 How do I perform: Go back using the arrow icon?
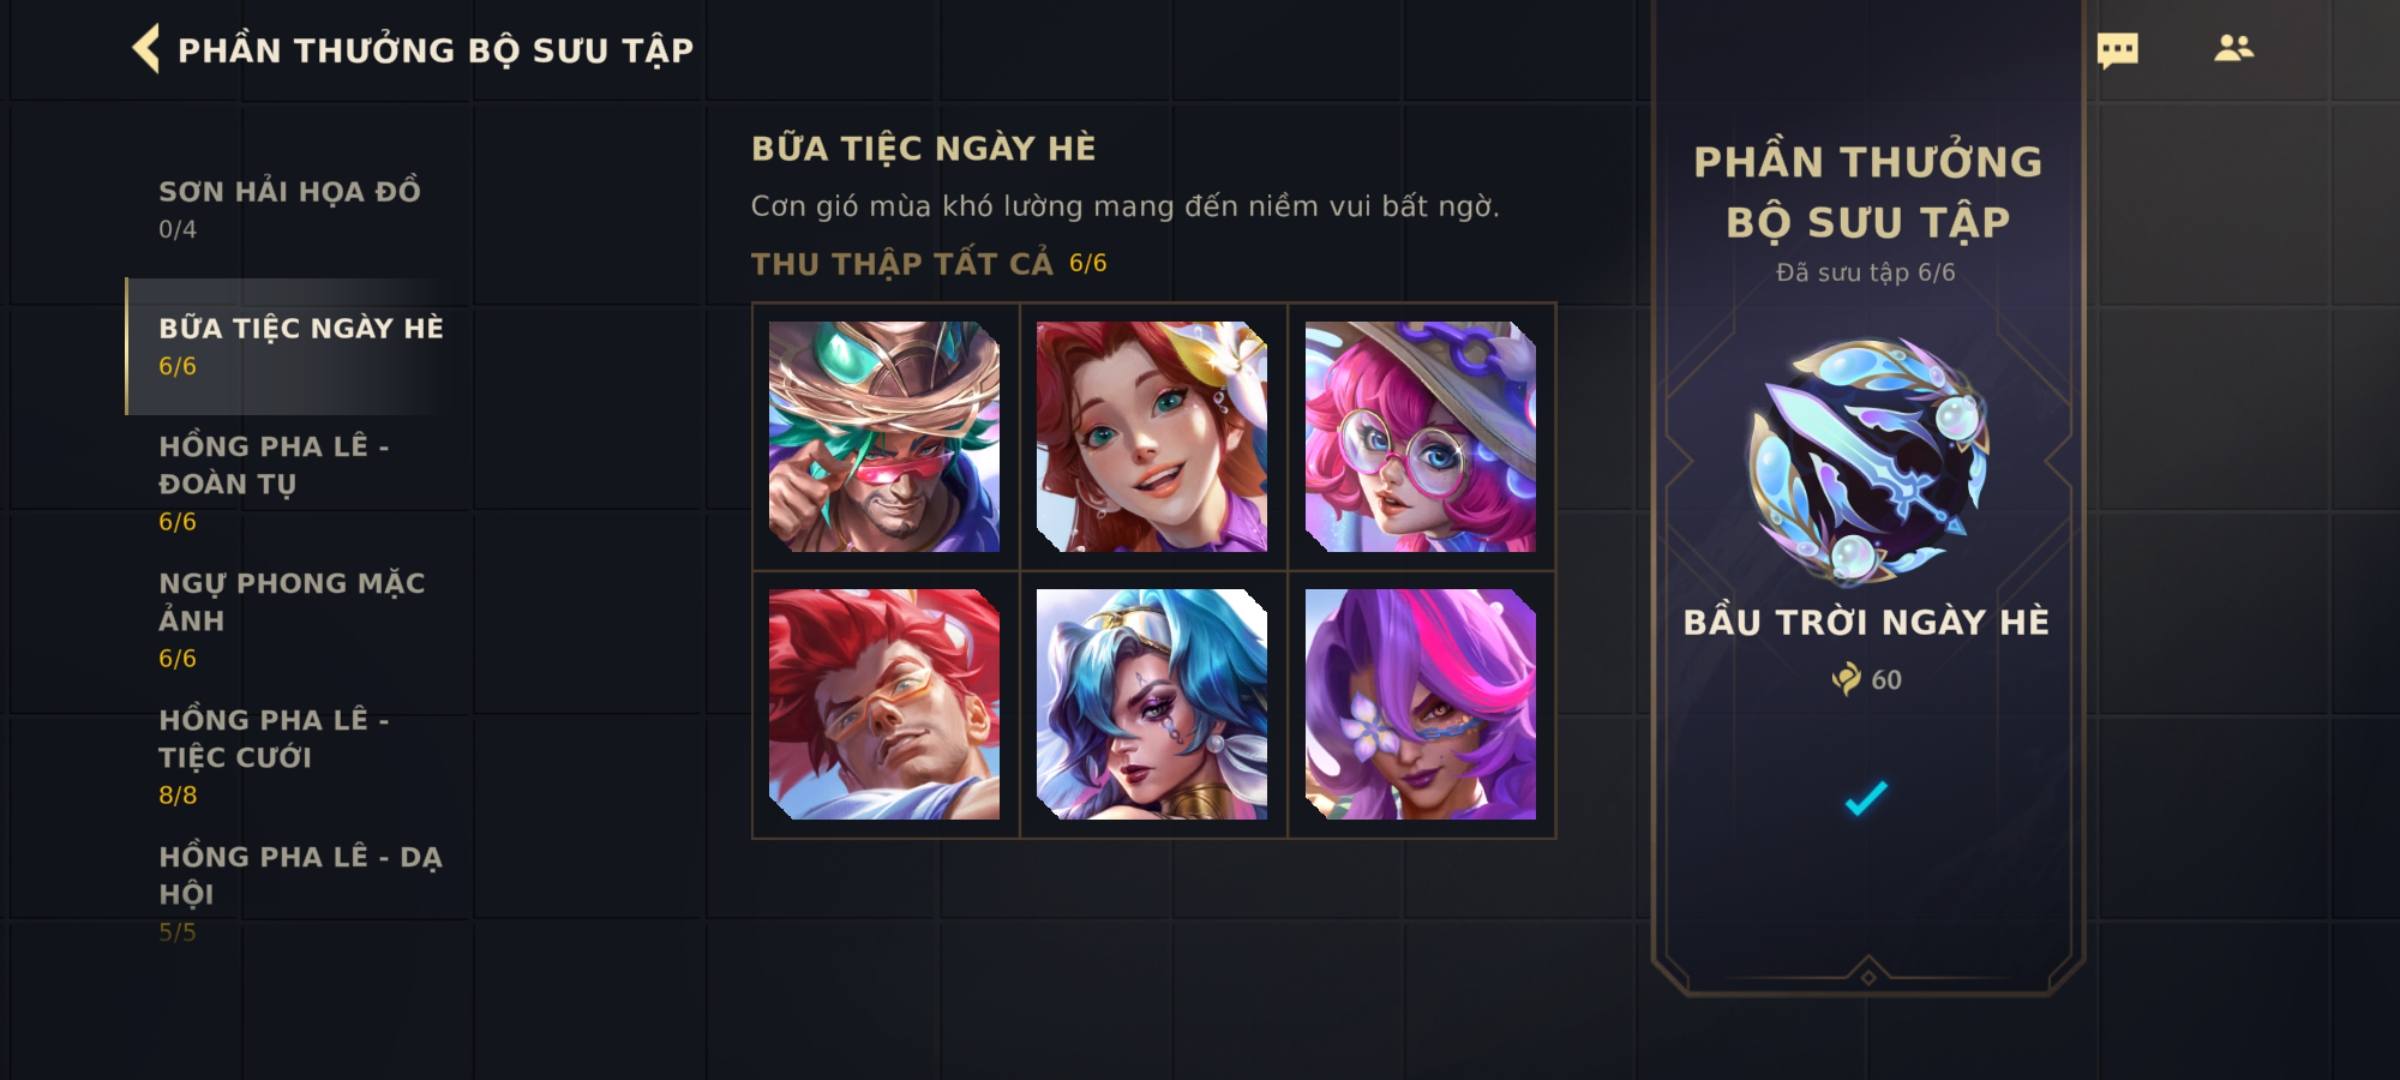(146, 50)
